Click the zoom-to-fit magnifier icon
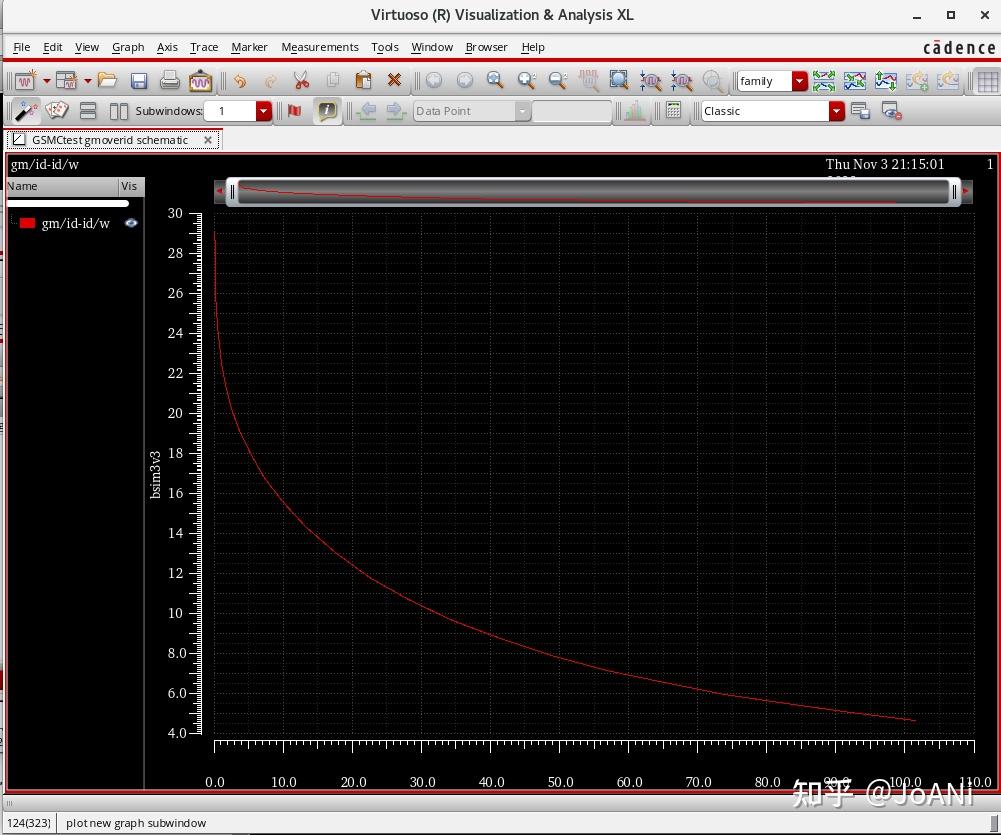Image resolution: width=1001 pixels, height=835 pixels. pos(619,81)
